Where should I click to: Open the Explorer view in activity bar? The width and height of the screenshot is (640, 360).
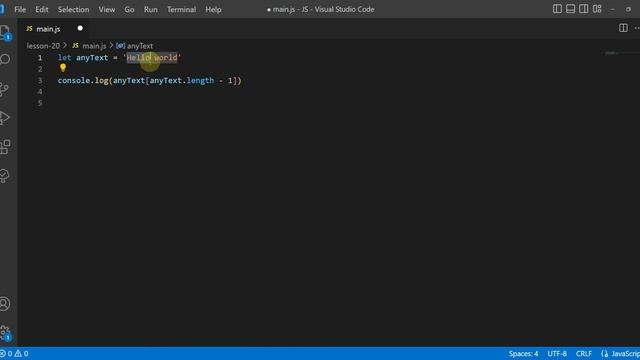(x=5, y=32)
